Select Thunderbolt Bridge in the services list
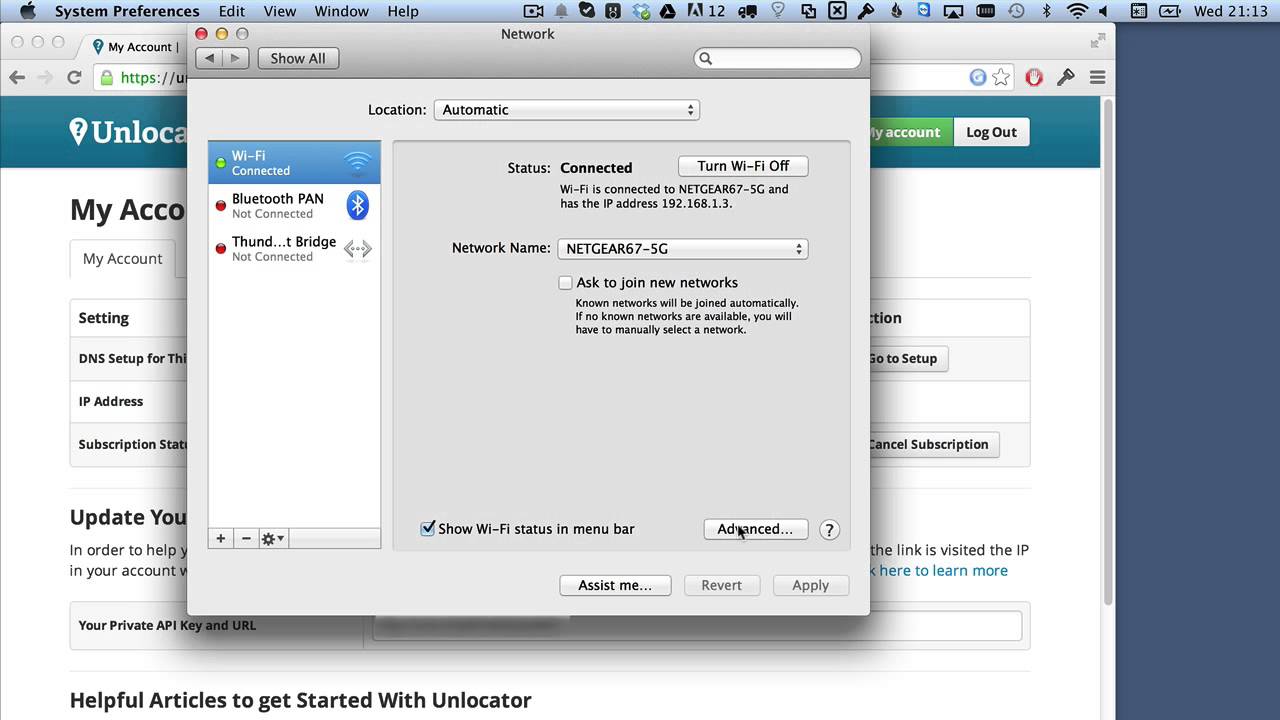This screenshot has height=720, width=1280. (x=294, y=248)
